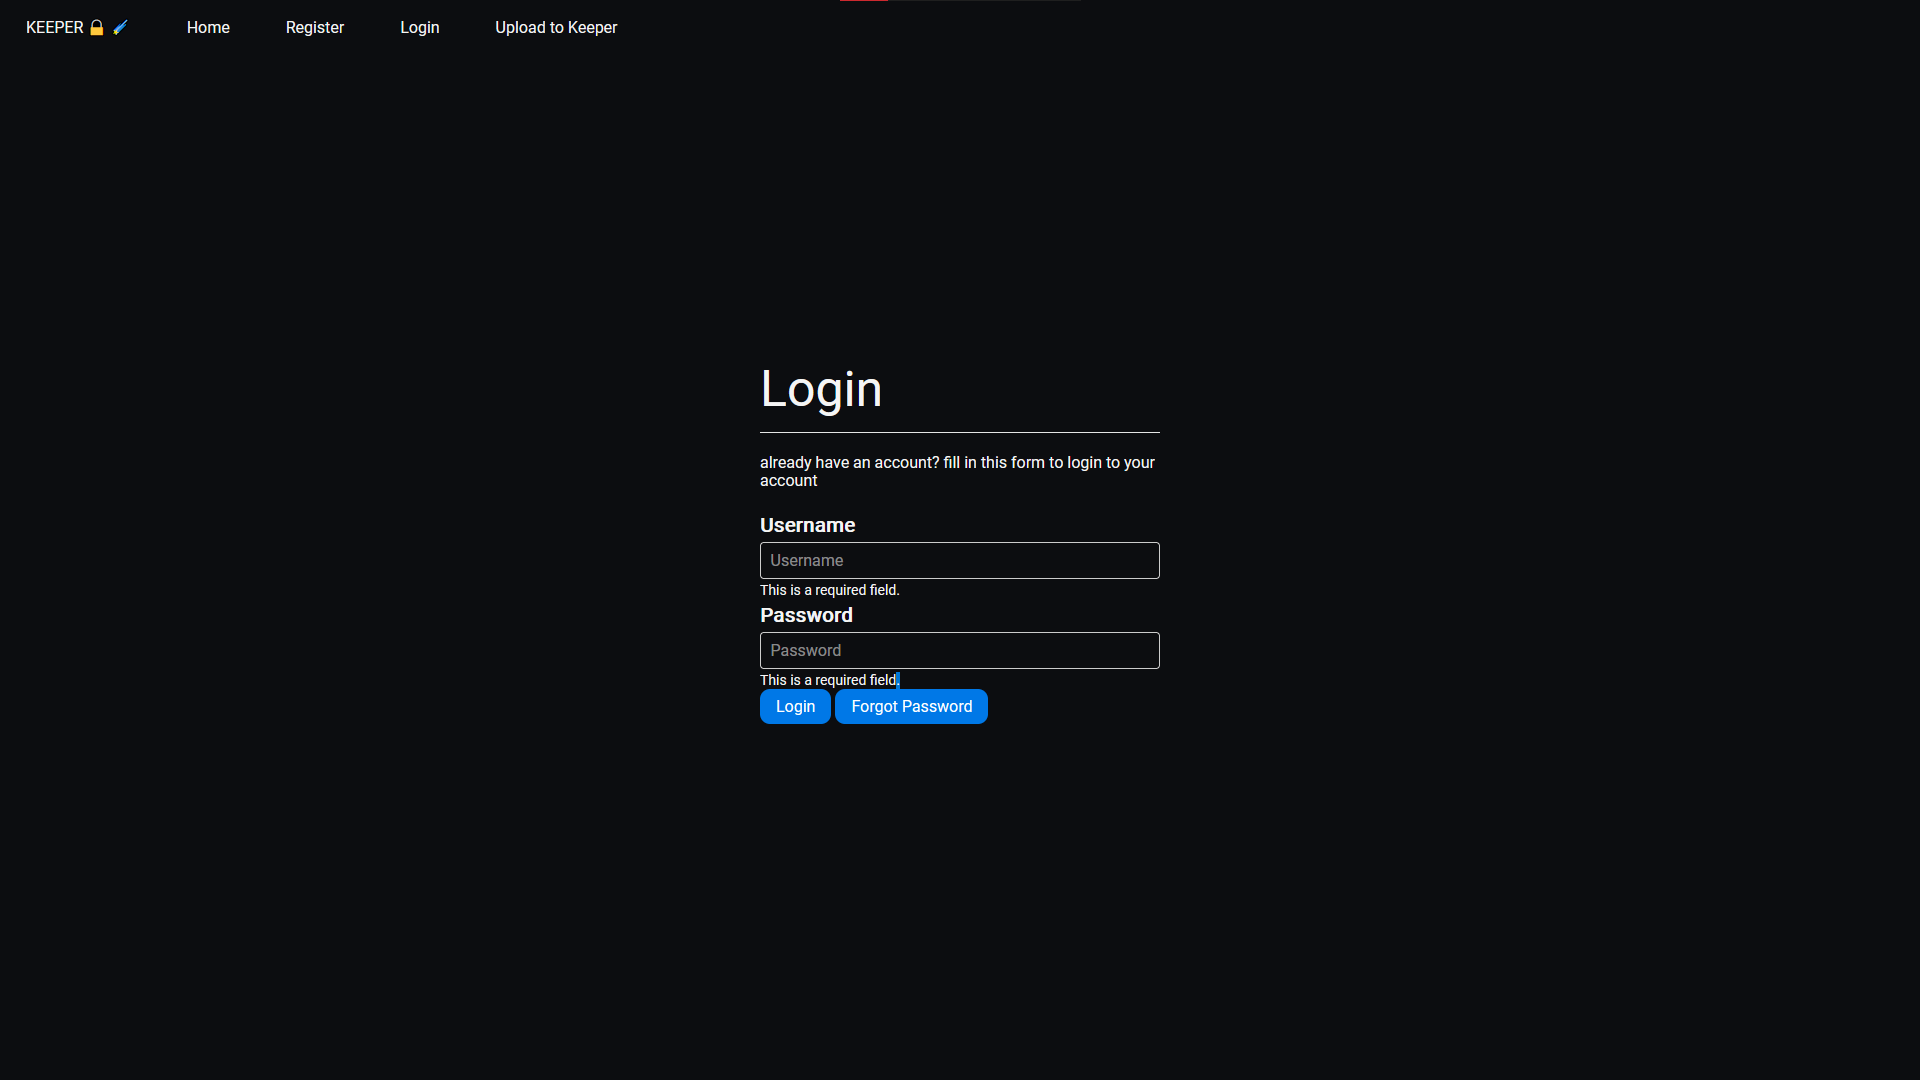Open the Home page from the navbar
The image size is (1920, 1080).
[x=207, y=27]
